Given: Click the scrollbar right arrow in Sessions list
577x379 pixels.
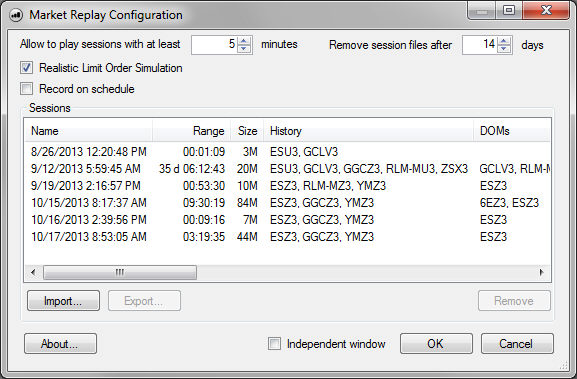Looking at the screenshot, I should pyautogui.click(x=542, y=273).
